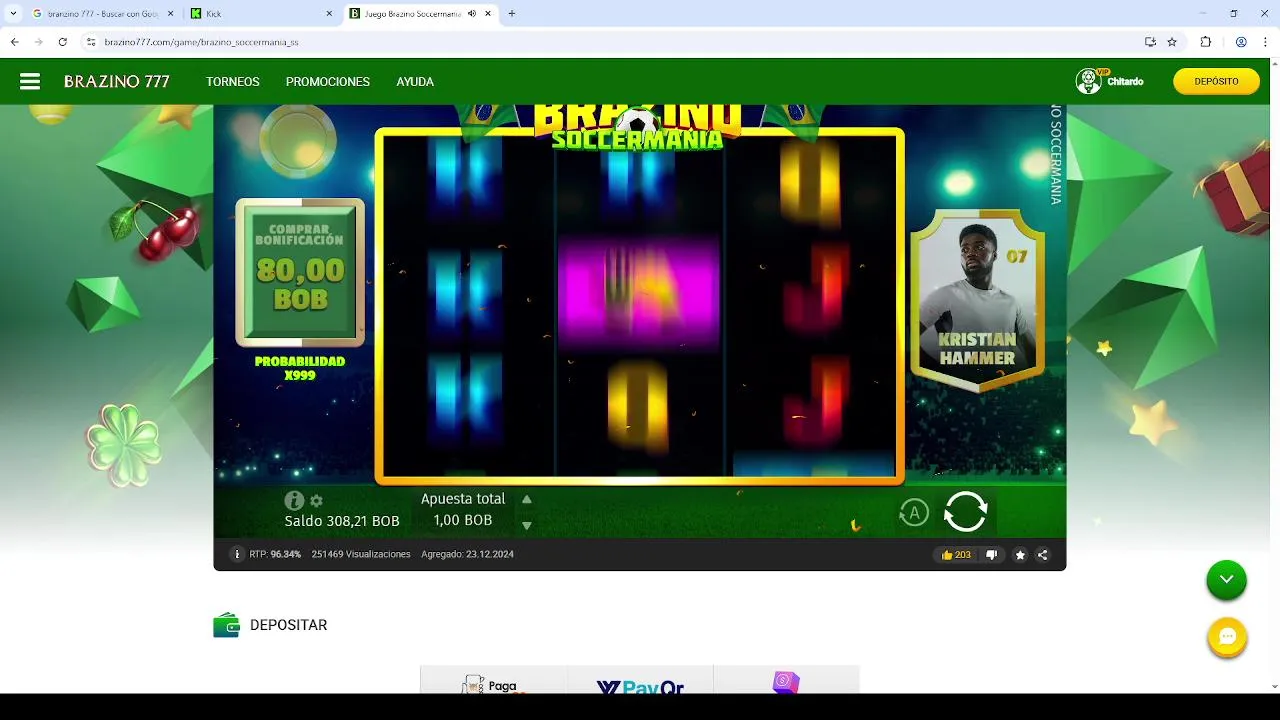Open the TORNEOS menu item

(x=233, y=82)
